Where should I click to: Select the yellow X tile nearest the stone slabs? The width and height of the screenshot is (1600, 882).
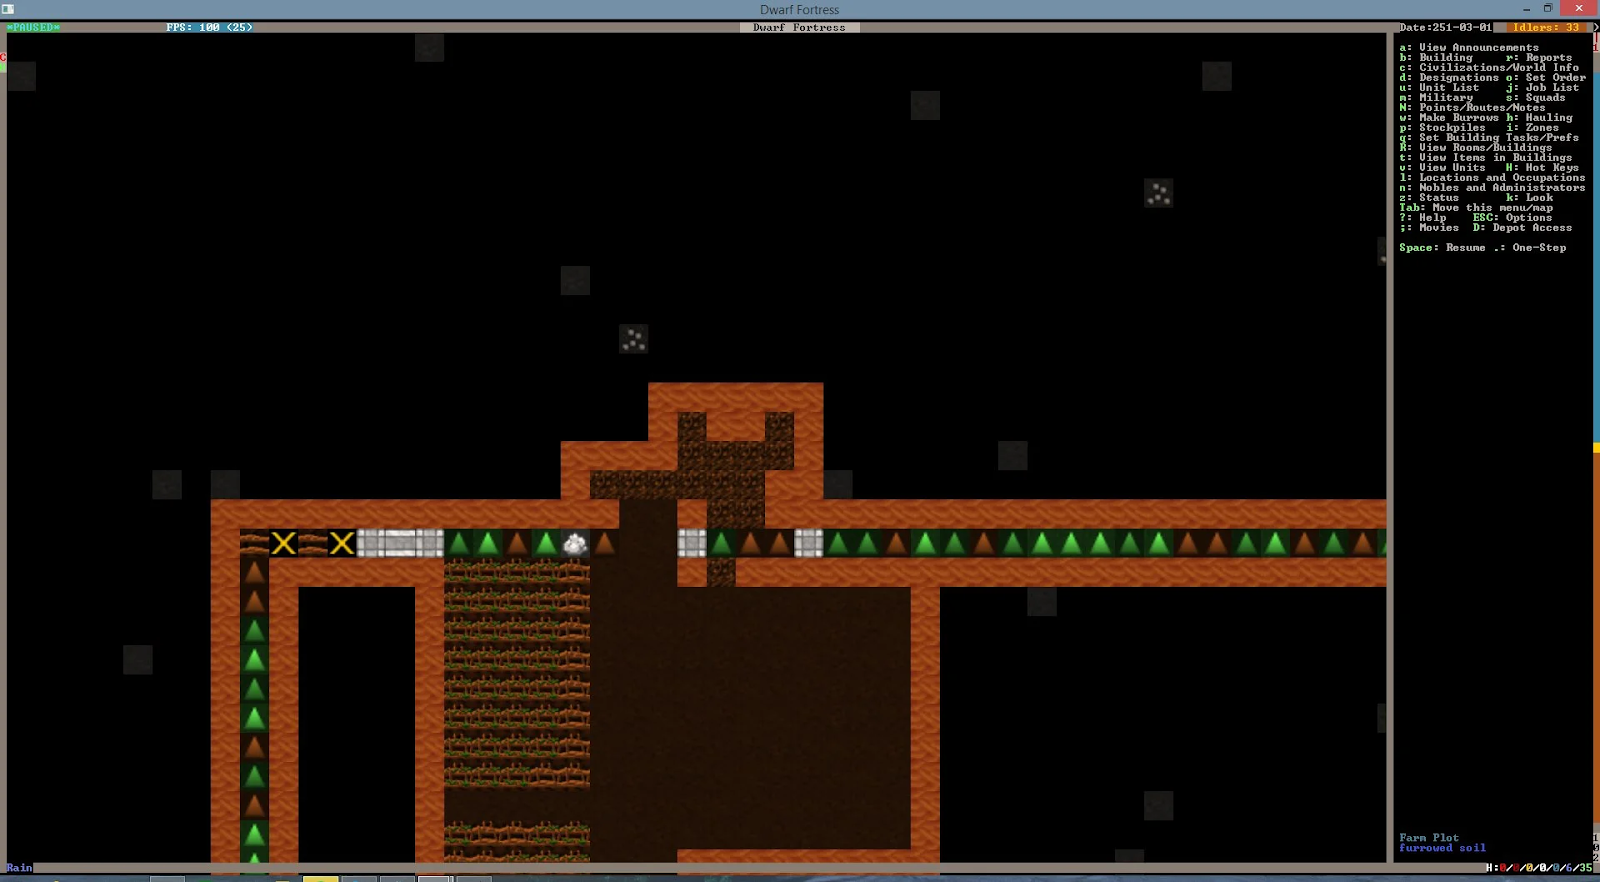click(342, 544)
